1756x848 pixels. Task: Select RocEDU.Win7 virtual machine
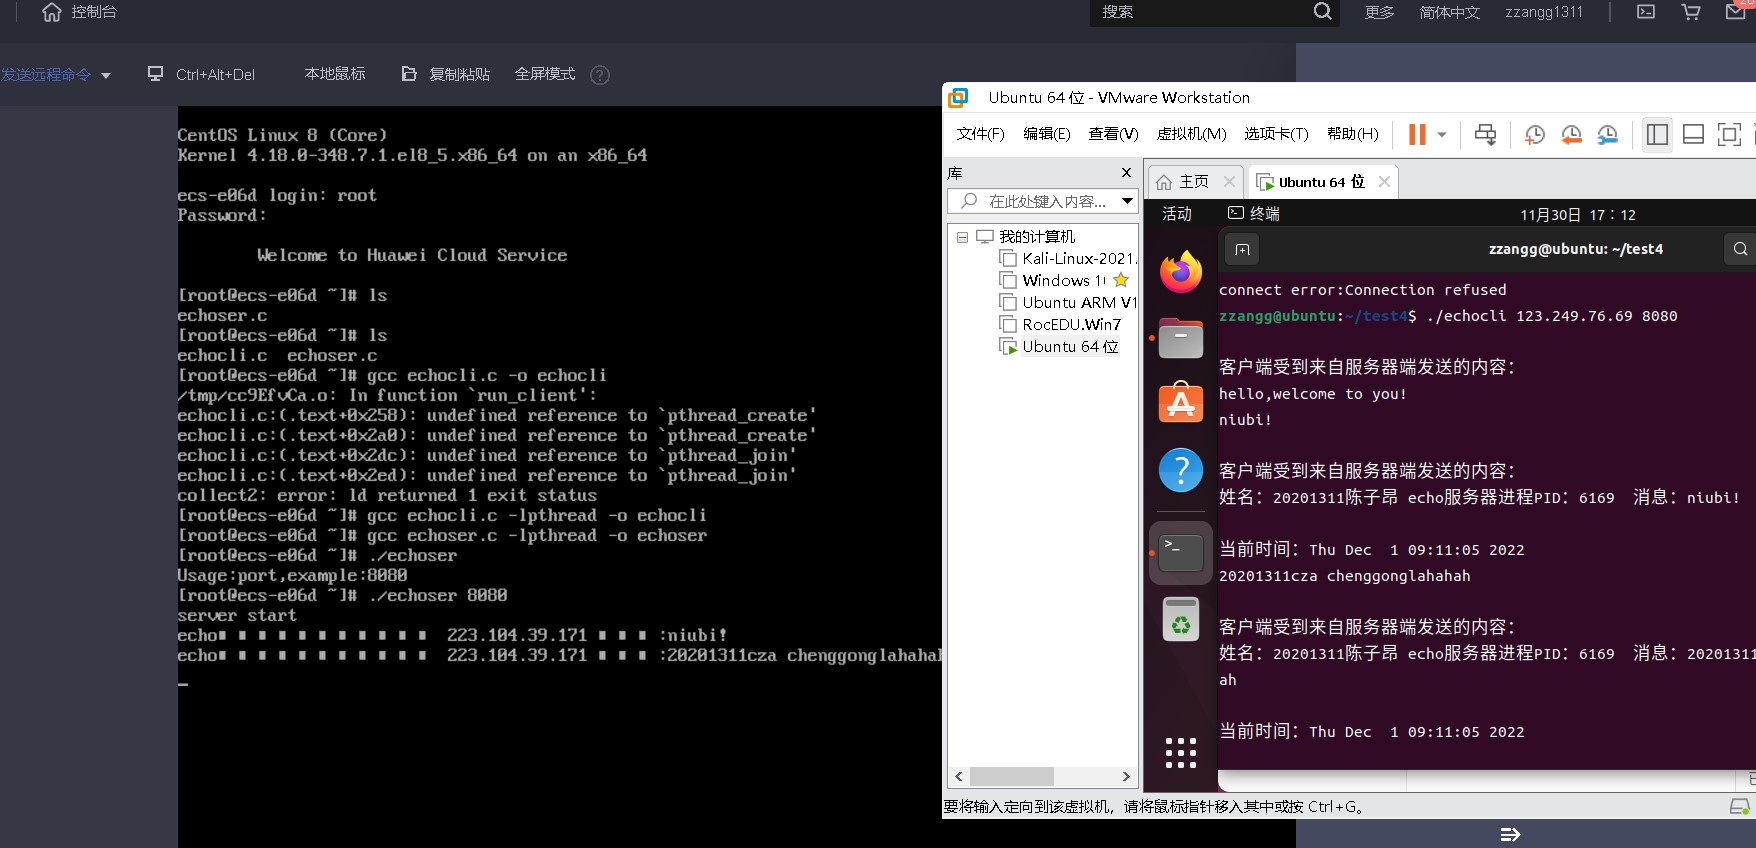(x=1061, y=324)
